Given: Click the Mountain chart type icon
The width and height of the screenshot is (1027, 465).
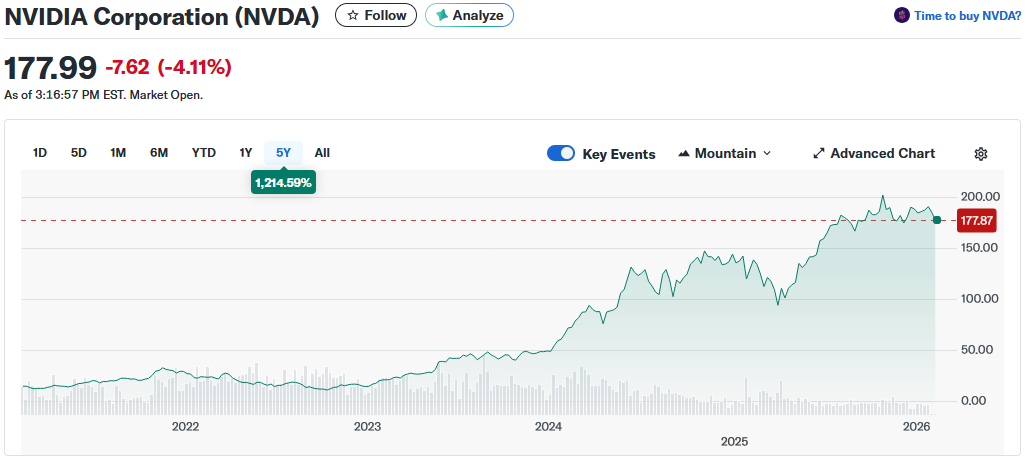Looking at the screenshot, I should 684,154.
